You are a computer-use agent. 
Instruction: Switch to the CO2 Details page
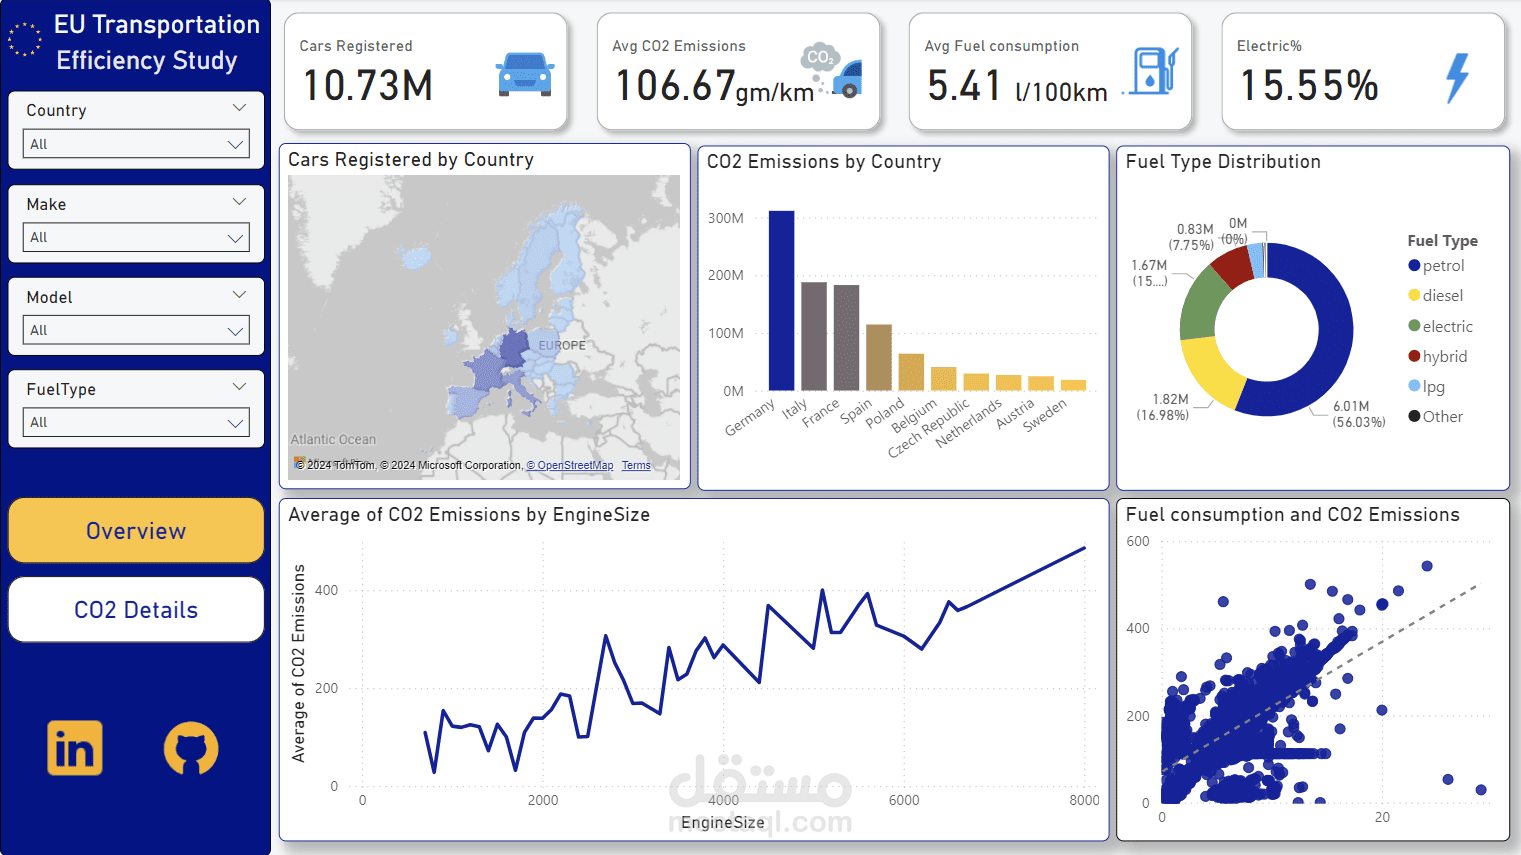click(136, 610)
